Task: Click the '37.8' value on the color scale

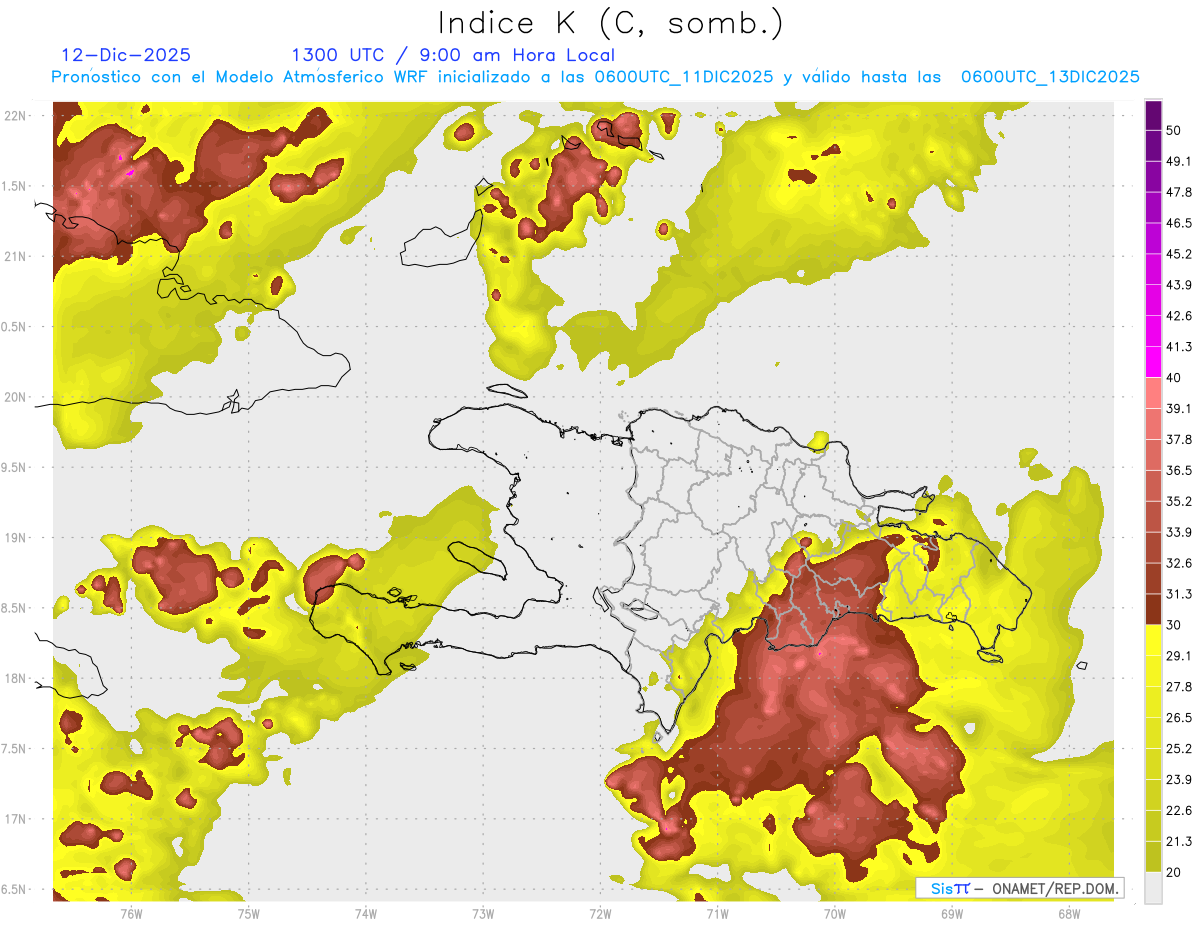Action: [x=1179, y=440]
